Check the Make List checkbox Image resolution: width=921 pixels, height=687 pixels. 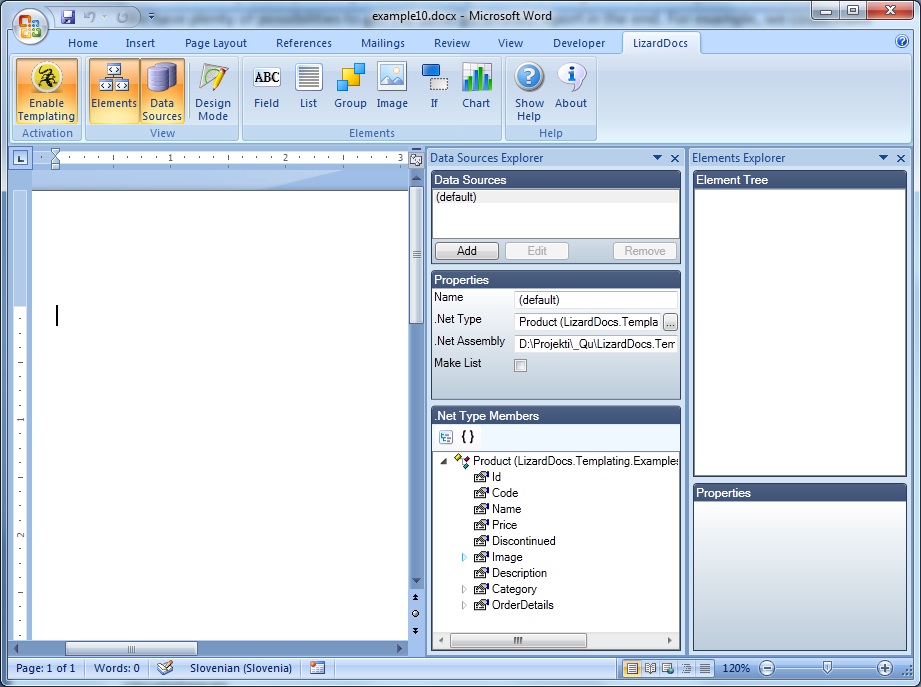520,365
